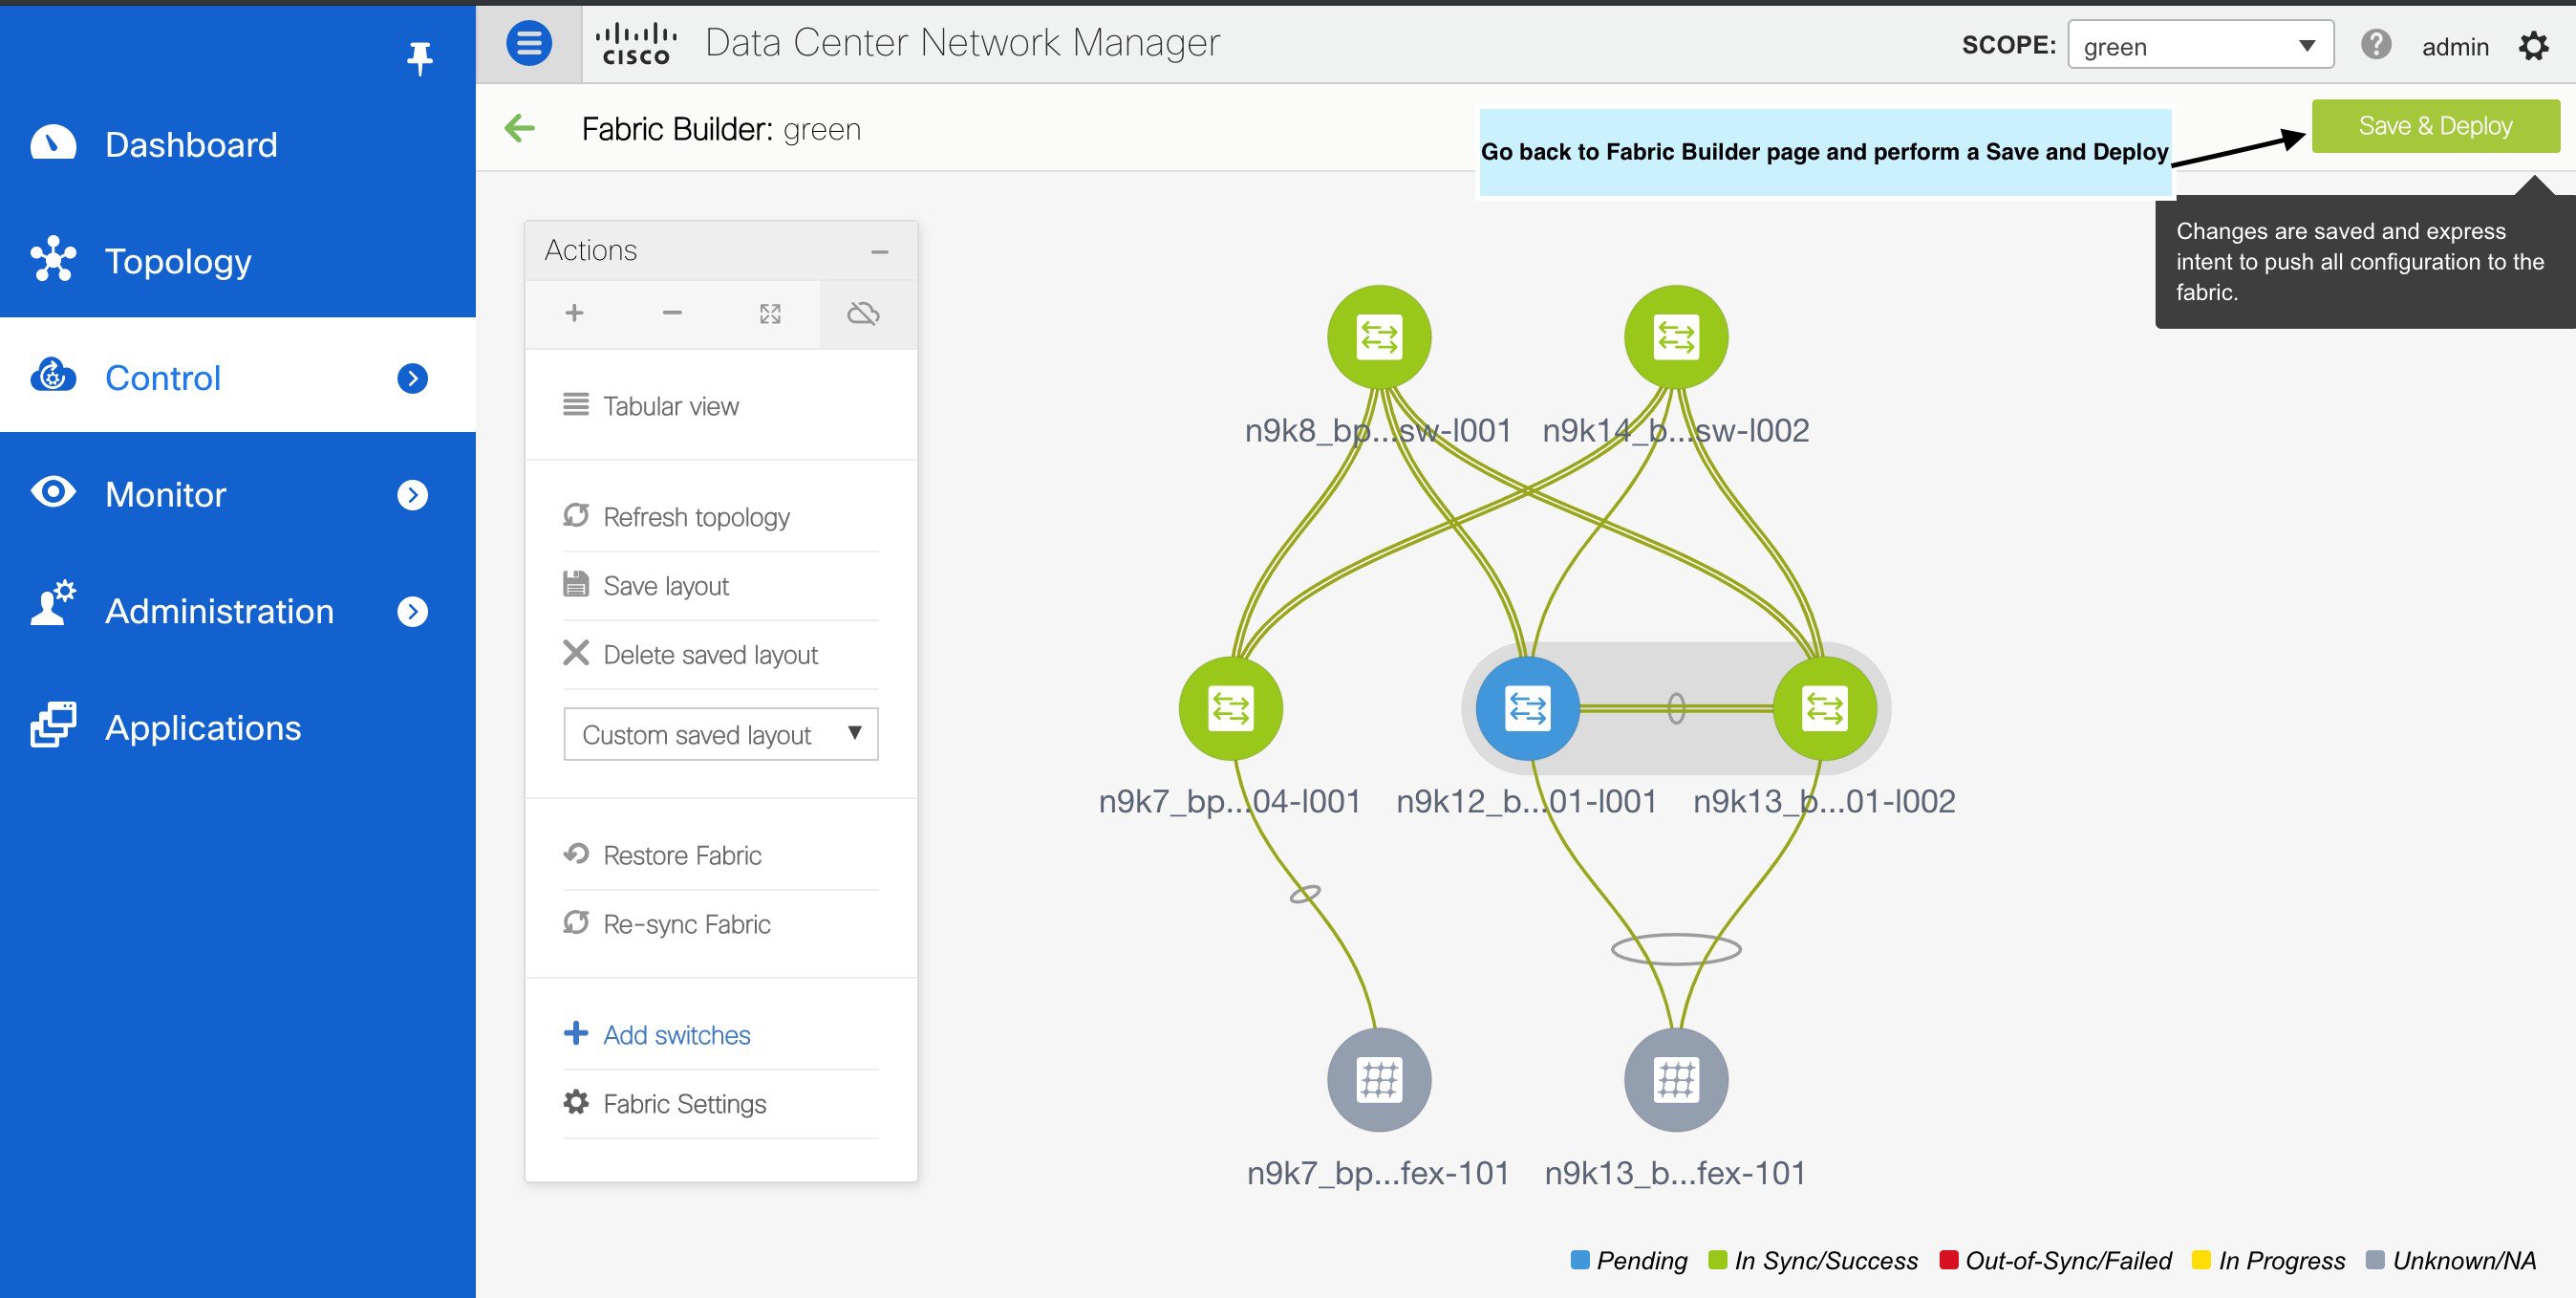Click the Fabric Builder: green title
2576x1298 pixels.
click(721, 129)
